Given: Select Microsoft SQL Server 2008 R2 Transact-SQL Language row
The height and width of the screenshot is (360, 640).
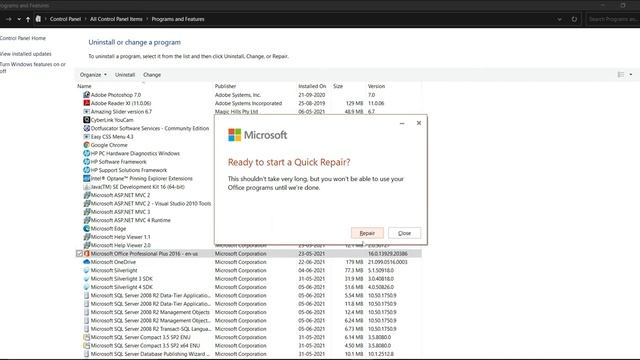Looking at the screenshot, I should 249,329.
